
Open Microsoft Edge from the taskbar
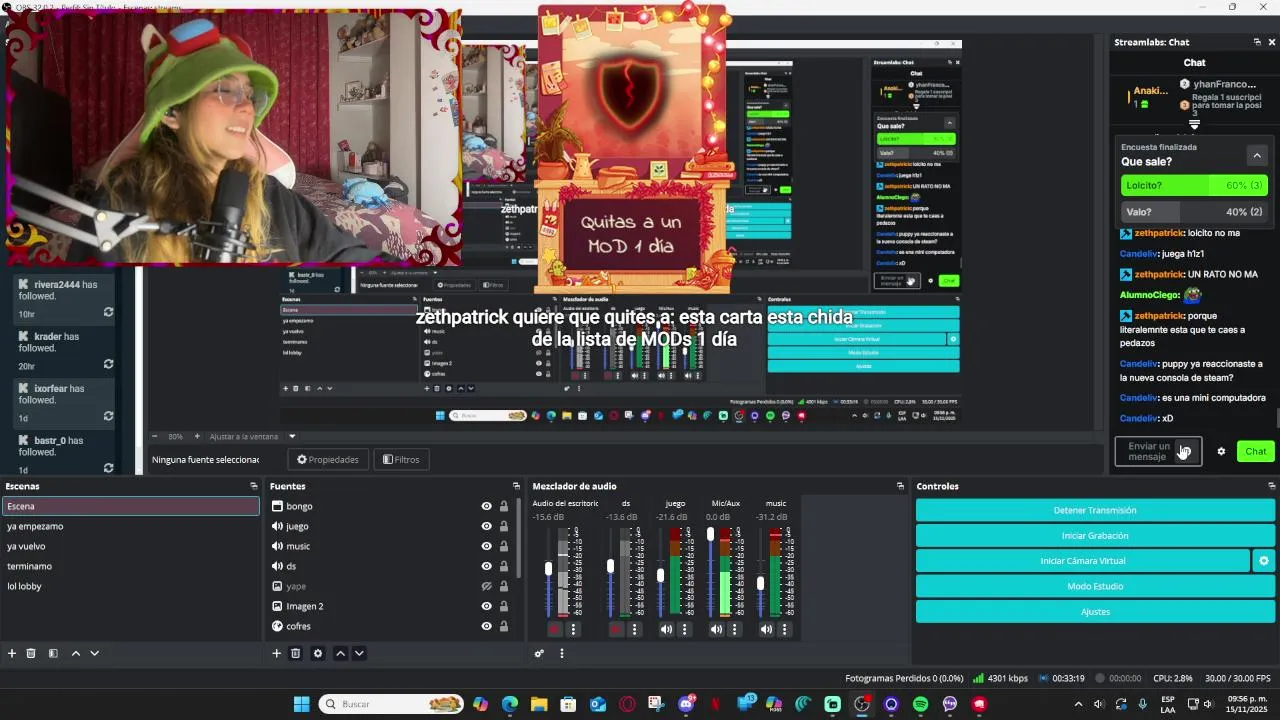[x=510, y=704]
